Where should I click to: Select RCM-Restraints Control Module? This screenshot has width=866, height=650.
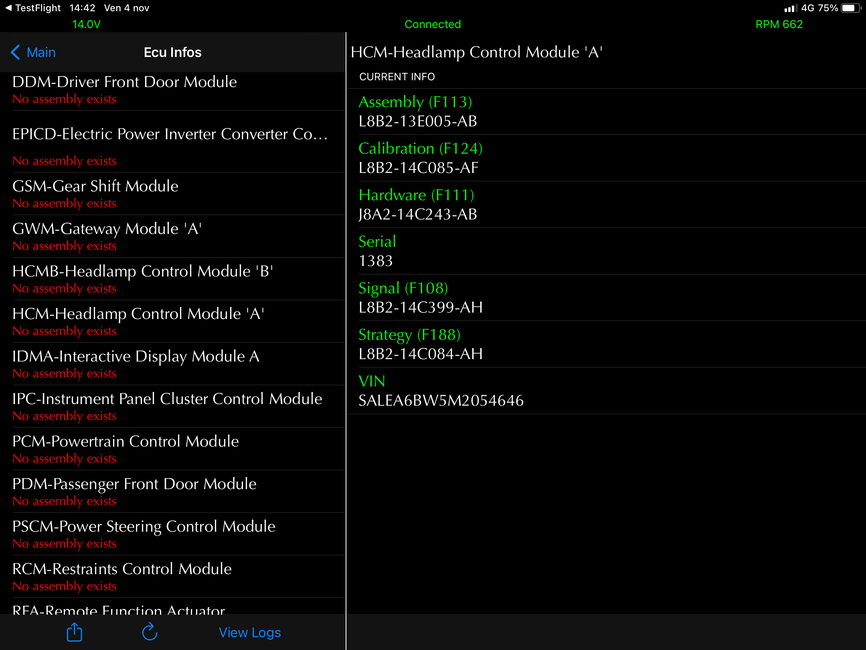(172, 577)
